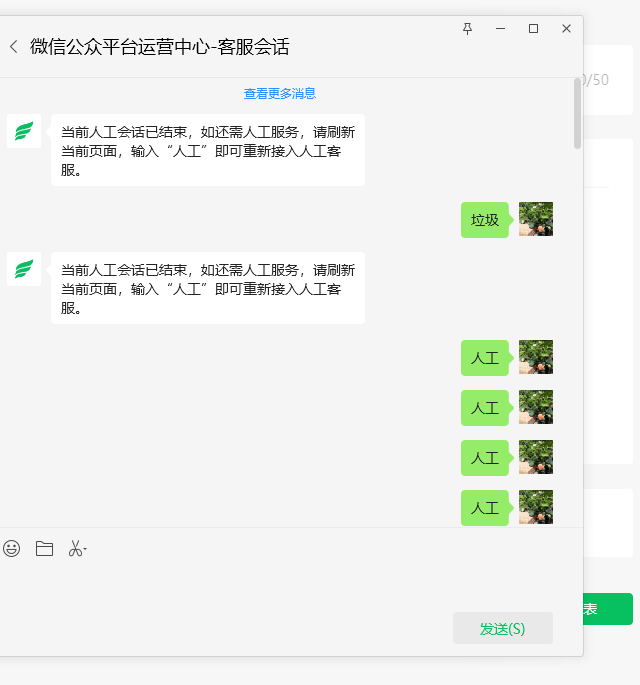Click the third 人工 message bubble
Screen dimensions: 640x685
[485, 458]
